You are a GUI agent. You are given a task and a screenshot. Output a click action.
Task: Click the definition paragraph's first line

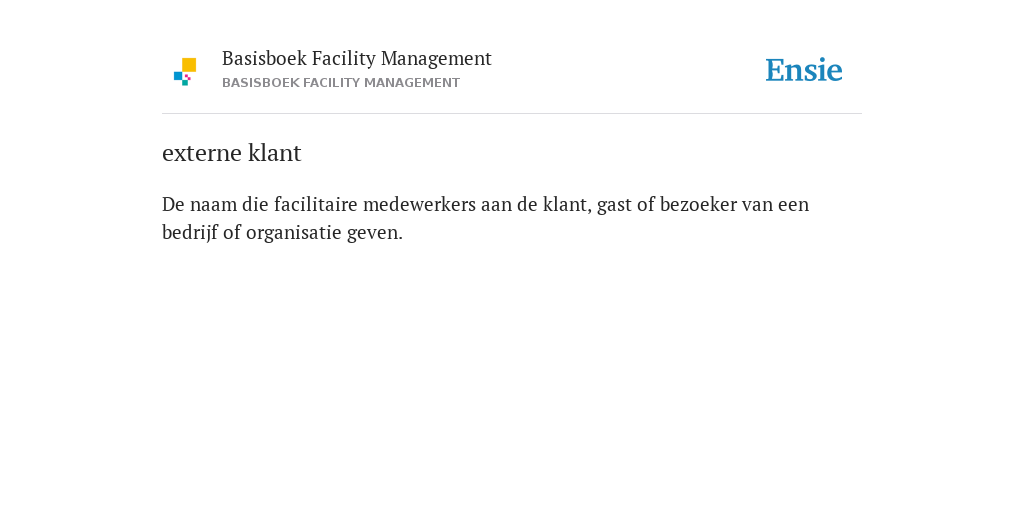point(485,205)
